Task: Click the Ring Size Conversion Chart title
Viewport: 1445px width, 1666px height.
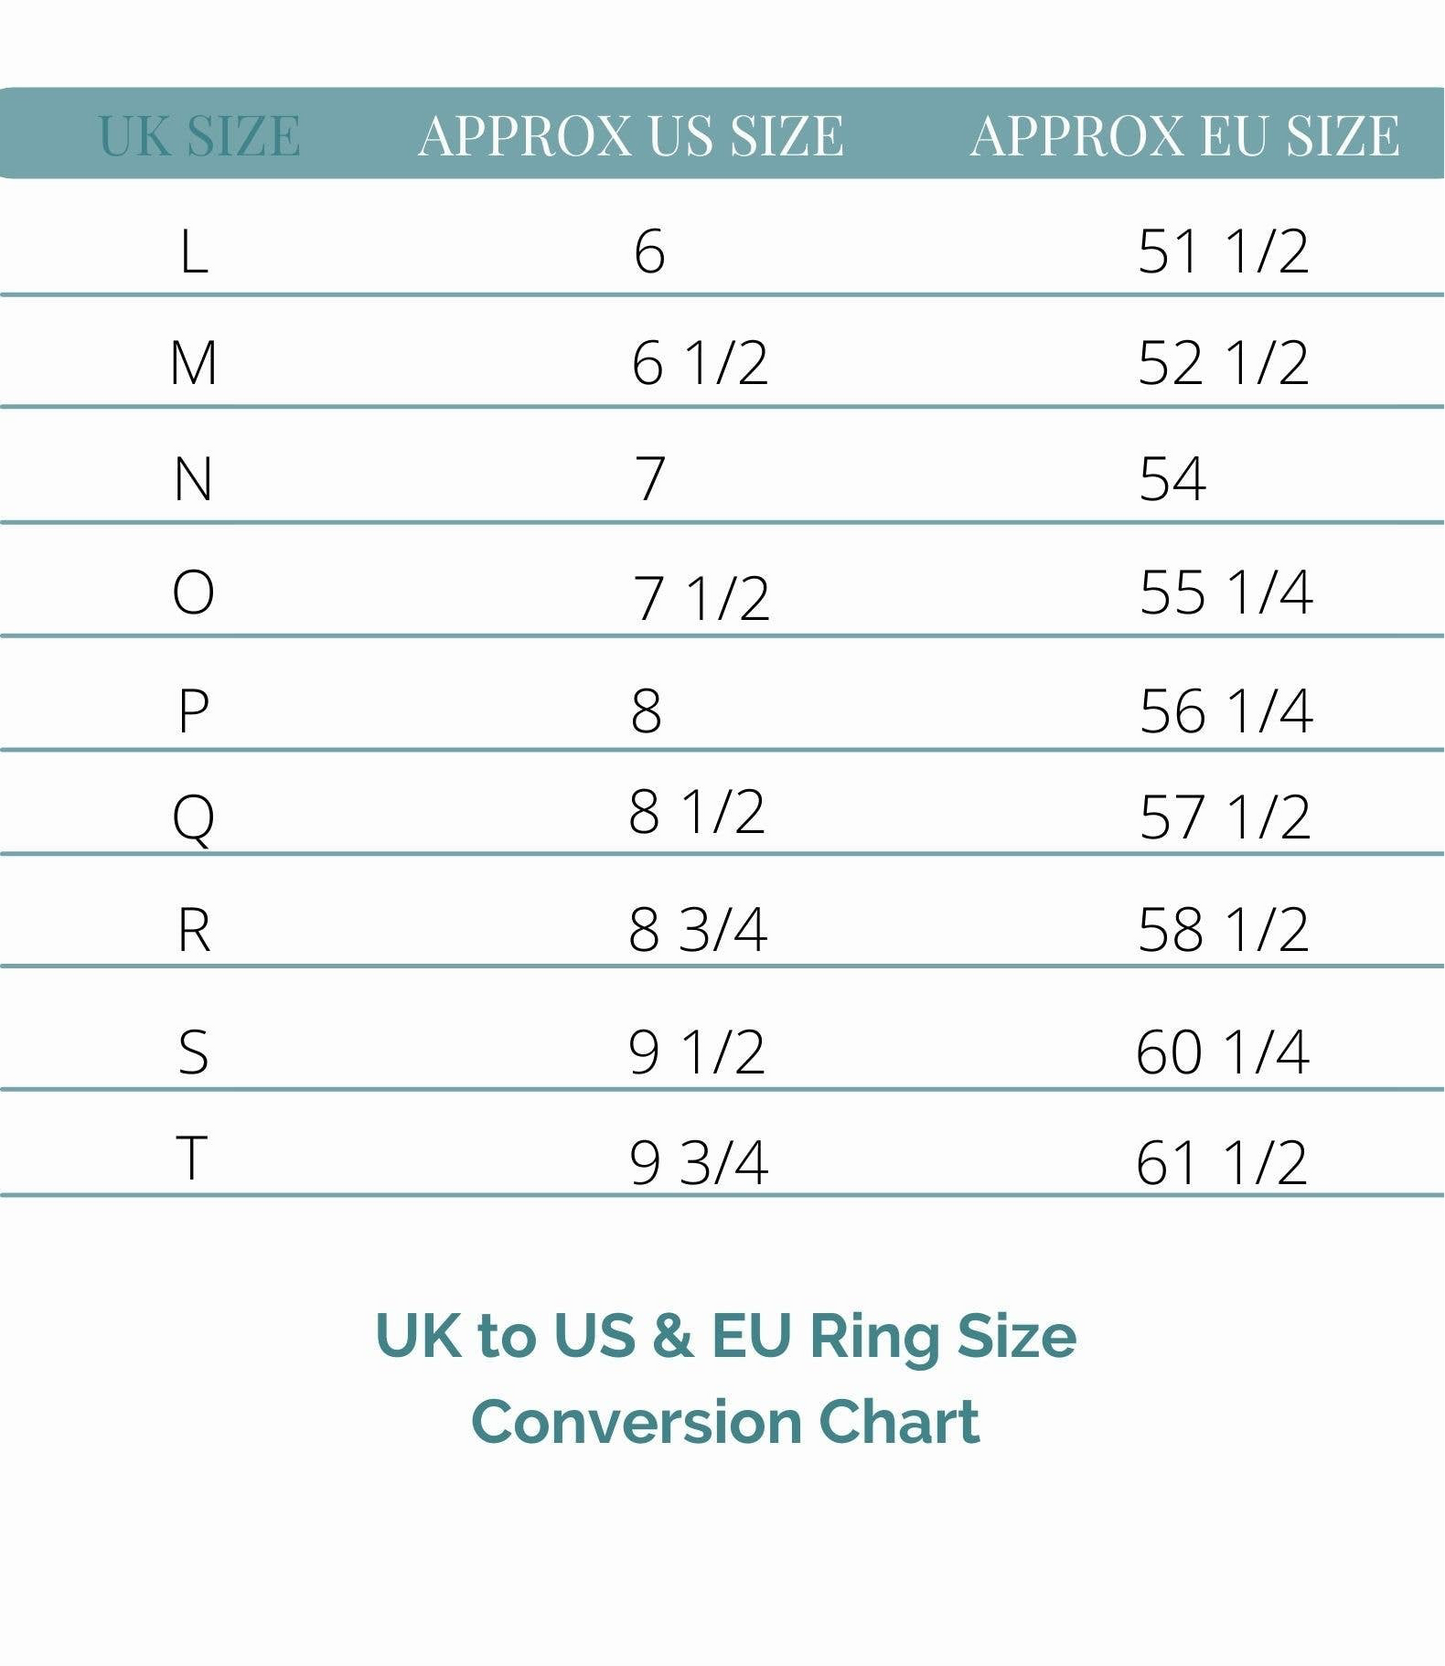Action: tap(725, 1378)
